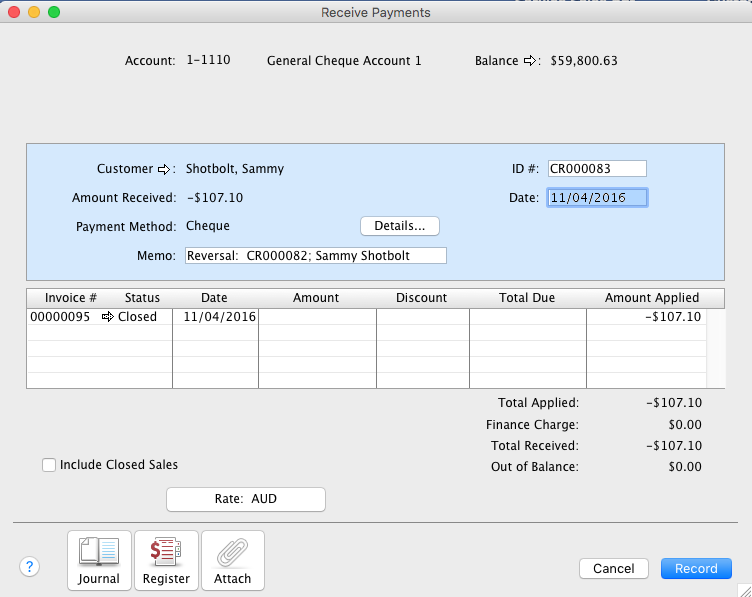Cancel the payment entry
This screenshot has height=597, width=752.
pyautogui.click(x=613, y=568)
